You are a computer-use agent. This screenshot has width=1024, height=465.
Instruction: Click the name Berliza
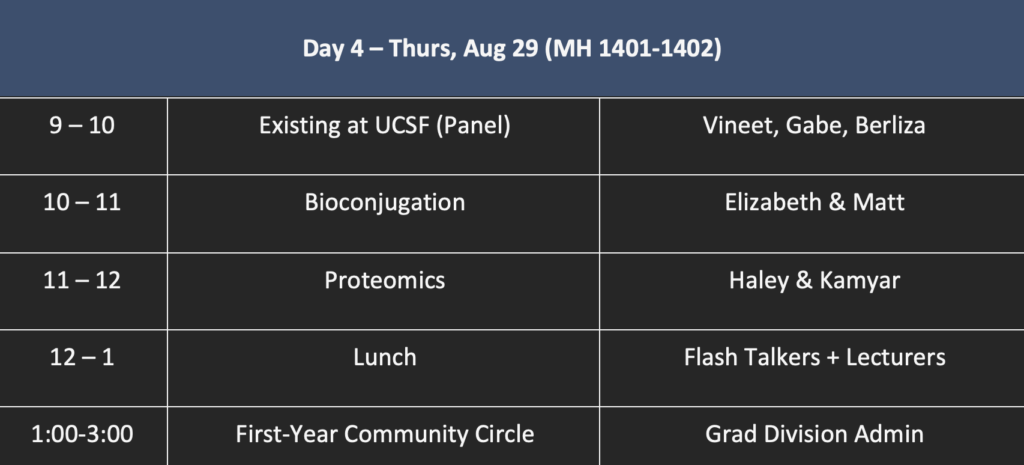tap(887, 127)
